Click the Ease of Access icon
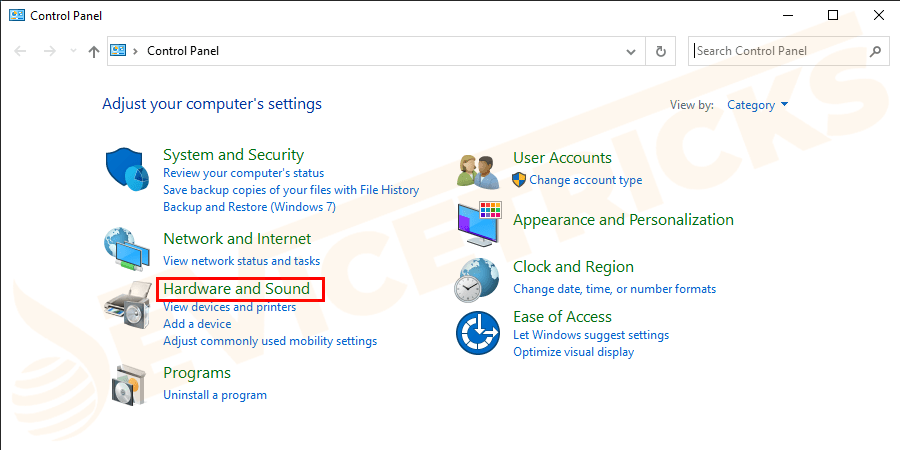Image resolution: width=900 pixels, height=450 pixels. click(478, 331)
